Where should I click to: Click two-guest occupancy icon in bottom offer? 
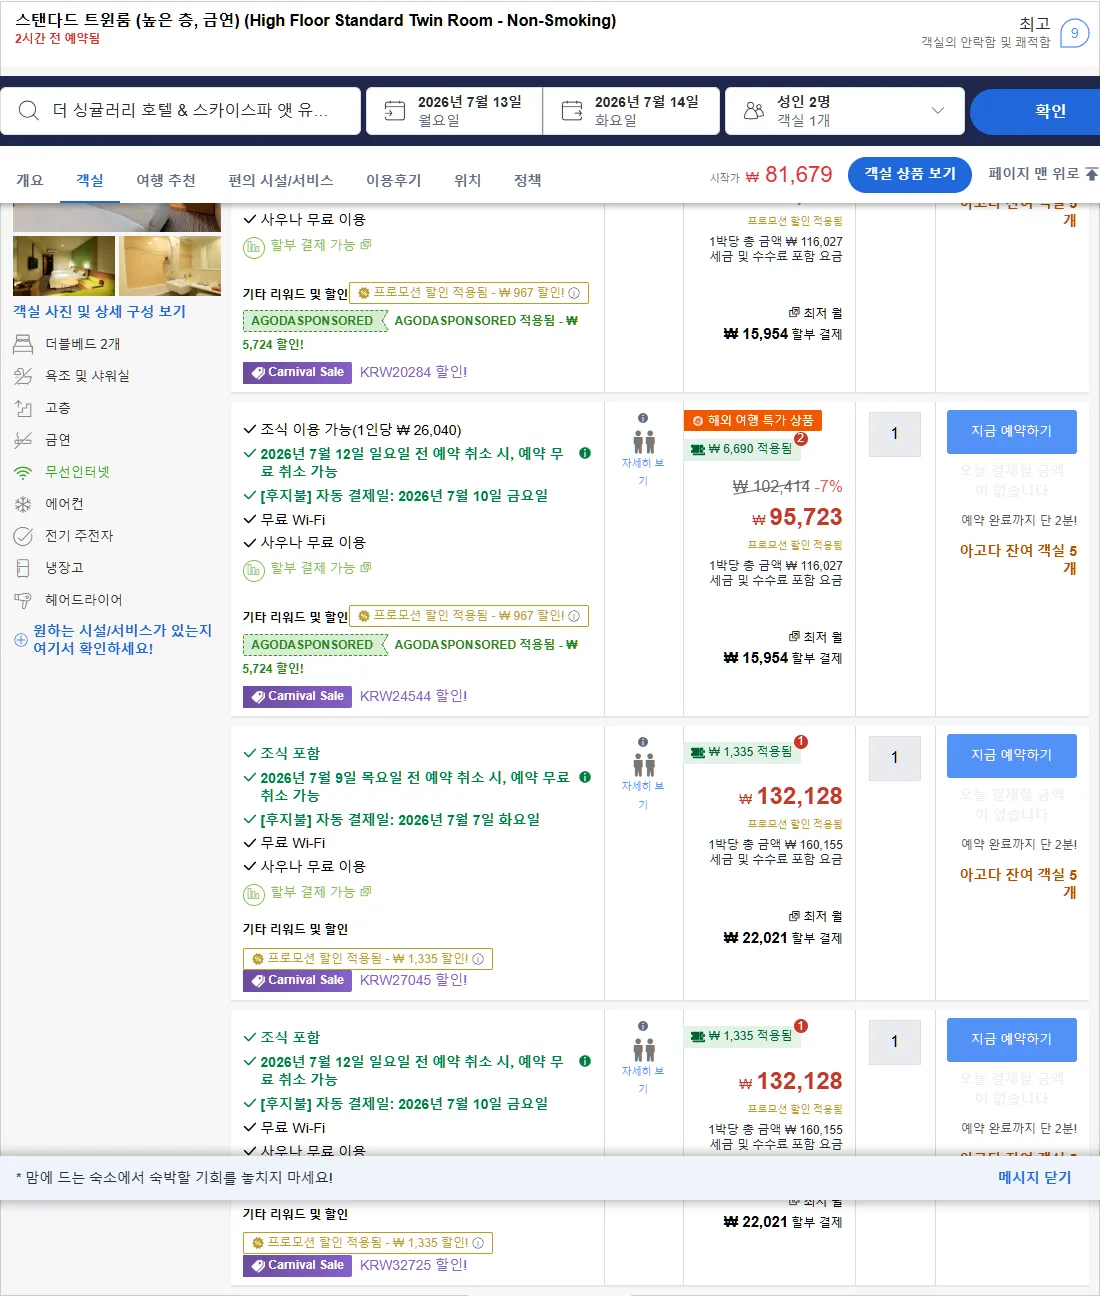644,1049
